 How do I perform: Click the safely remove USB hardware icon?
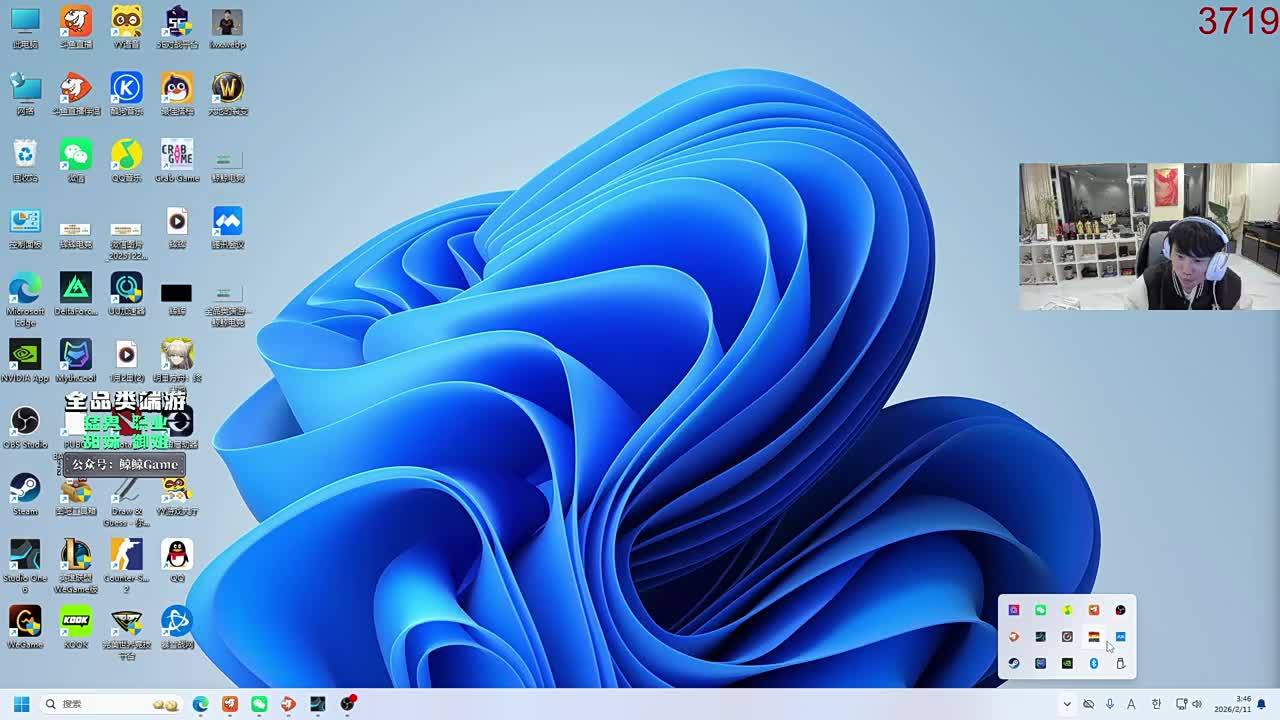[1120, 663]
